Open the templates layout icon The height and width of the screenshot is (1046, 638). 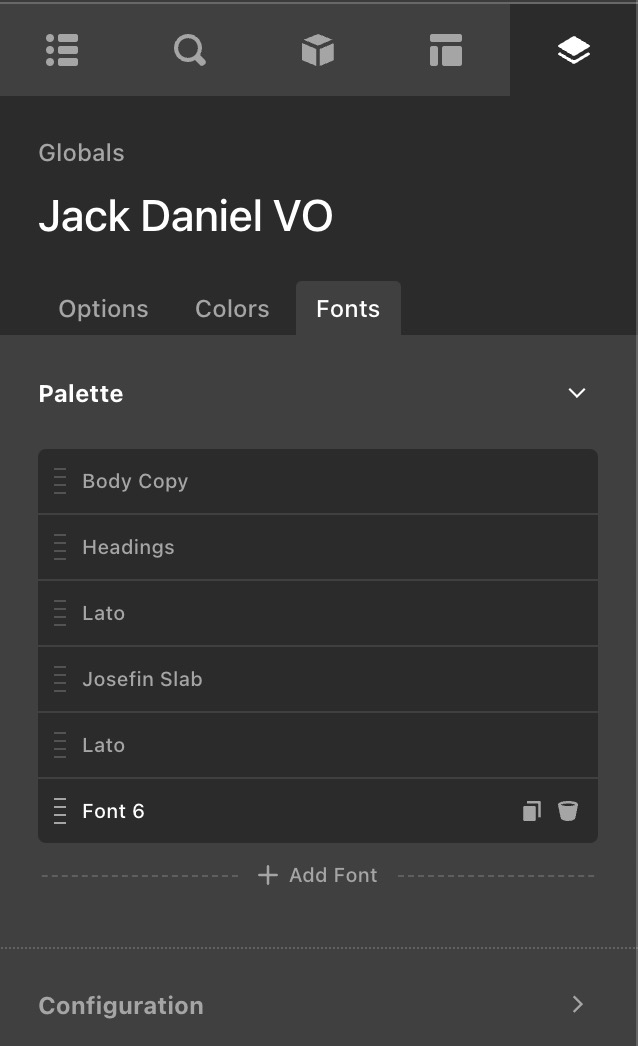[x=446, y=50]
